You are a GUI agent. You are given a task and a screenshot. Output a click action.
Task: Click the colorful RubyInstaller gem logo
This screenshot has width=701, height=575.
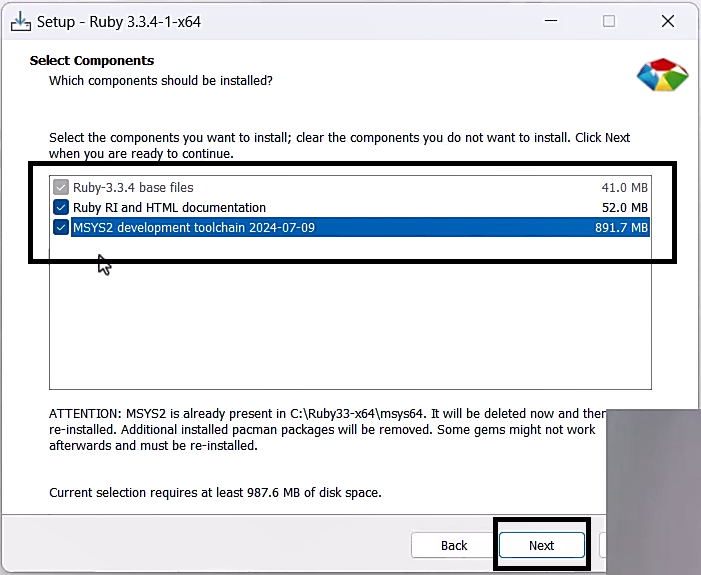coord(661,78)
